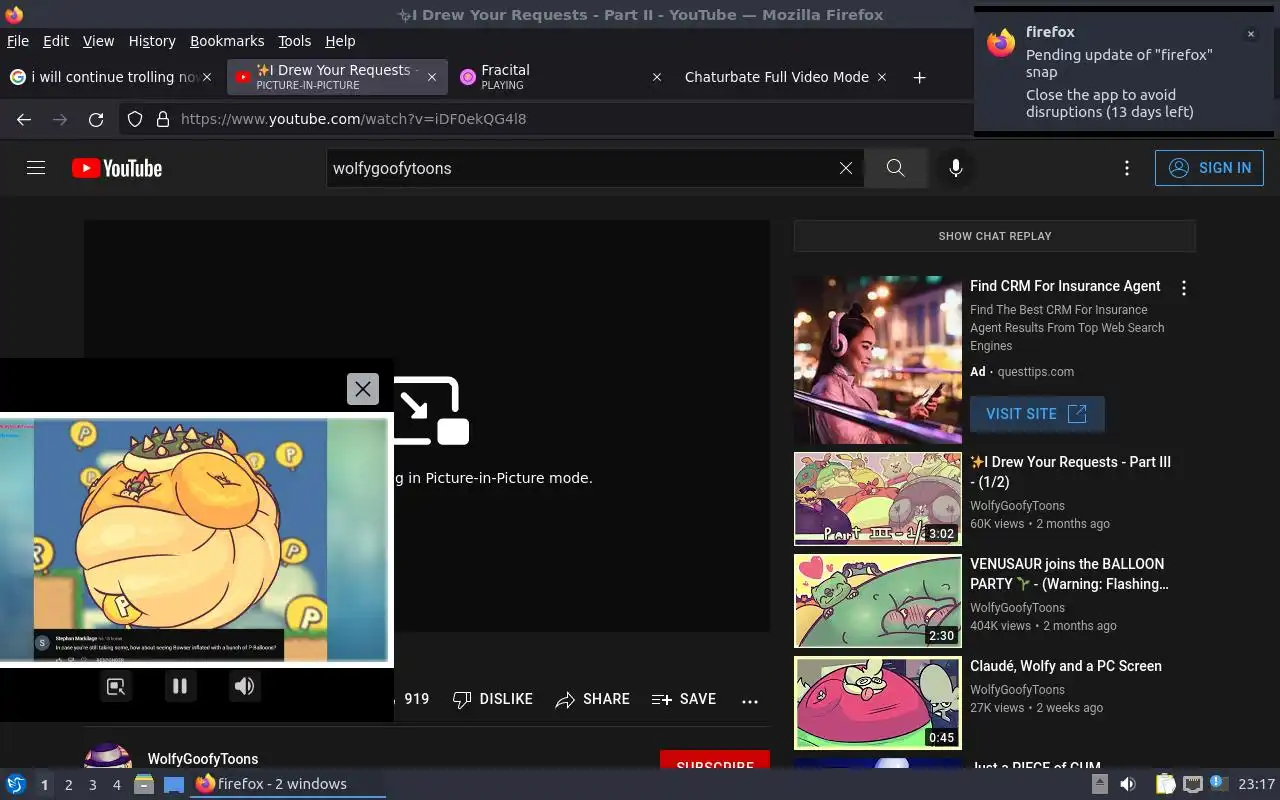1280x800 pixels.
Task: Open the File menu
Action: click(x=18, y=41)
